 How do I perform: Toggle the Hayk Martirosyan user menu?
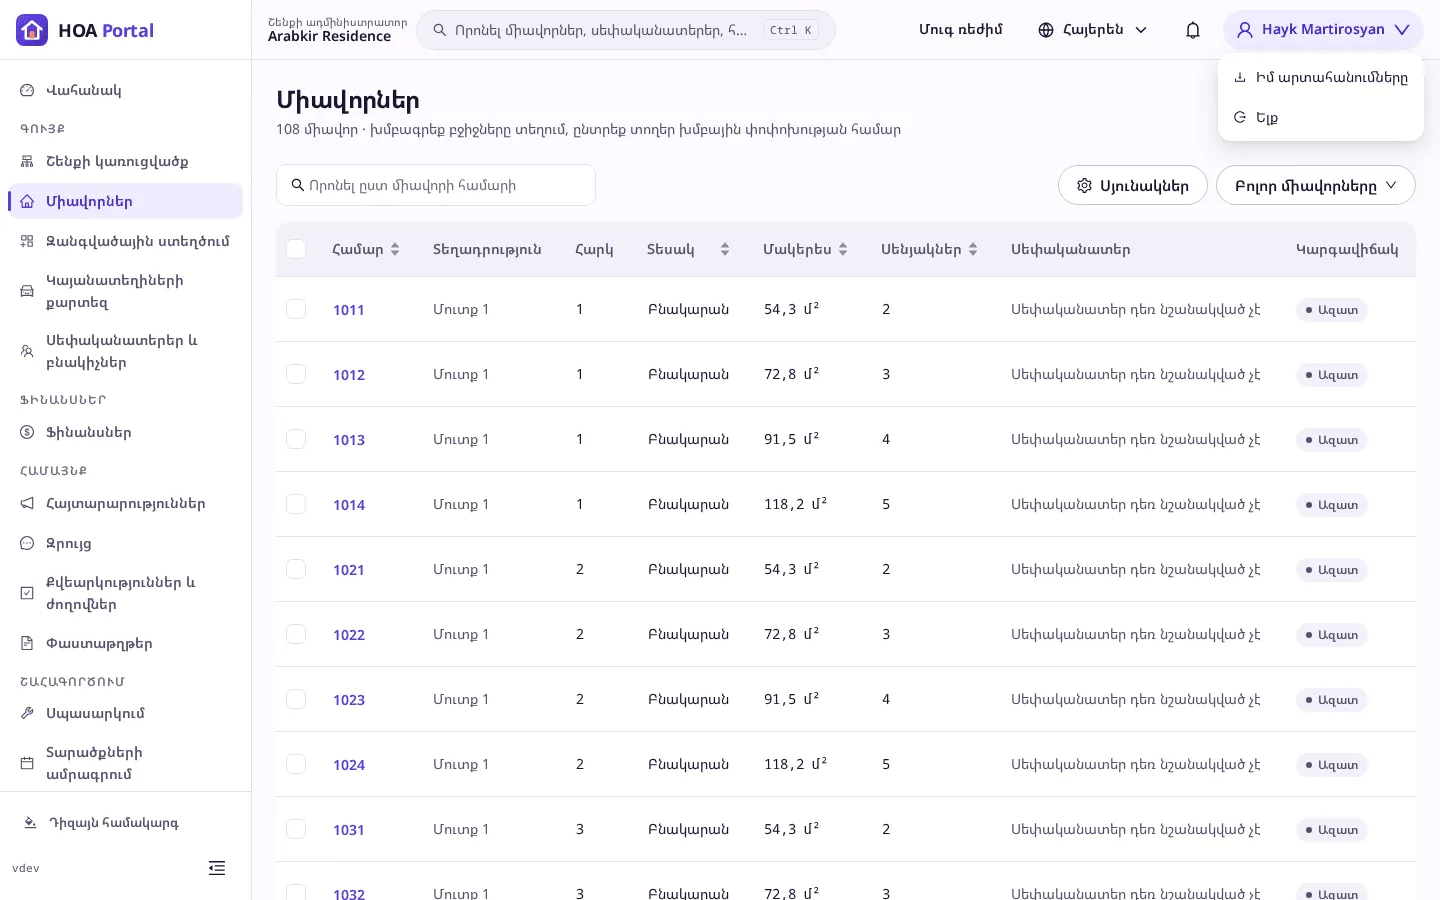(x=1323, y=30)
